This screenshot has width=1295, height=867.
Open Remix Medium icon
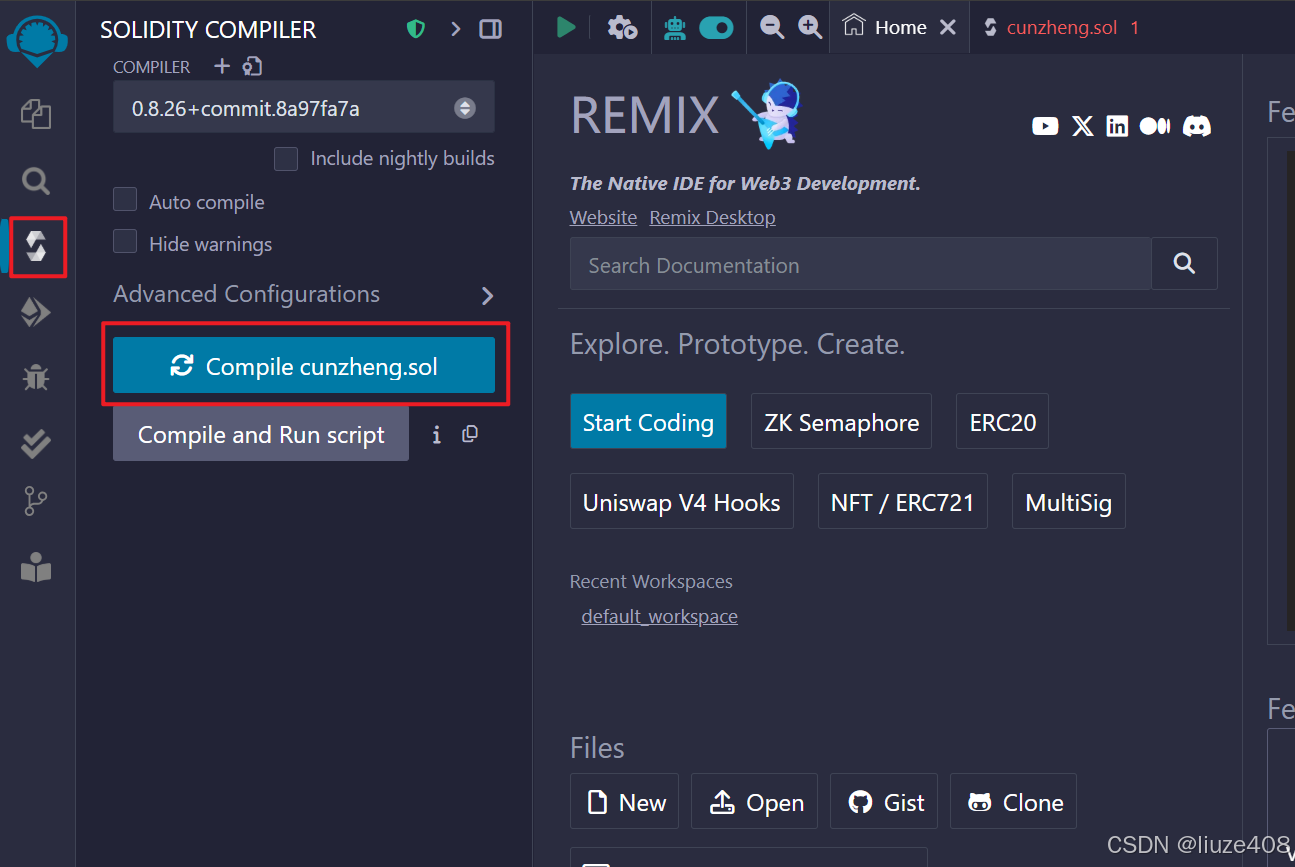click(1155, 126)
